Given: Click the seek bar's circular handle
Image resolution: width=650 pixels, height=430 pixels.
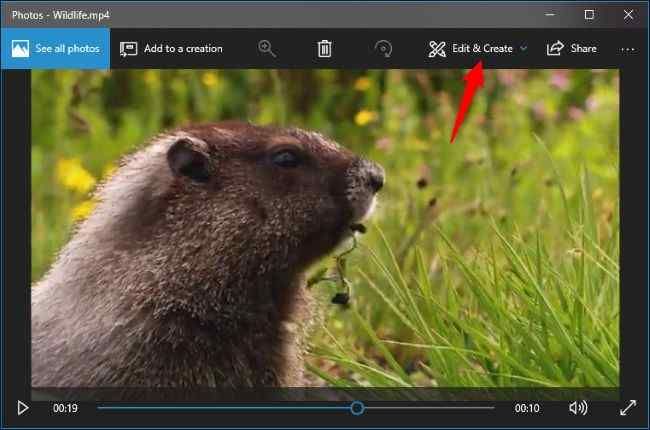Looking at the screenshot, I should point(357,408).
